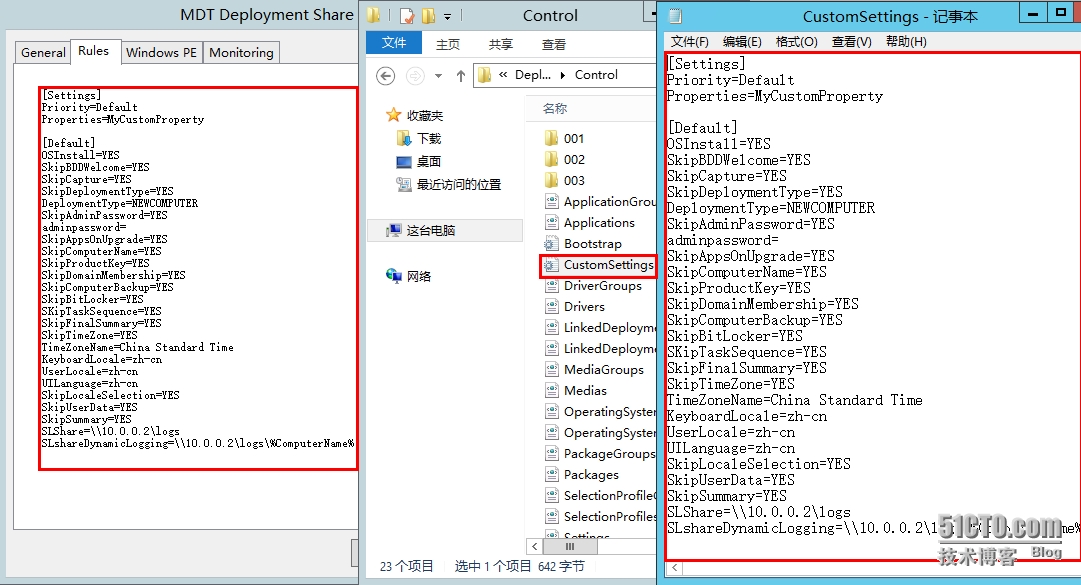Select the Packages file icon
The image size is (1081, 585).
pos(552,475)
